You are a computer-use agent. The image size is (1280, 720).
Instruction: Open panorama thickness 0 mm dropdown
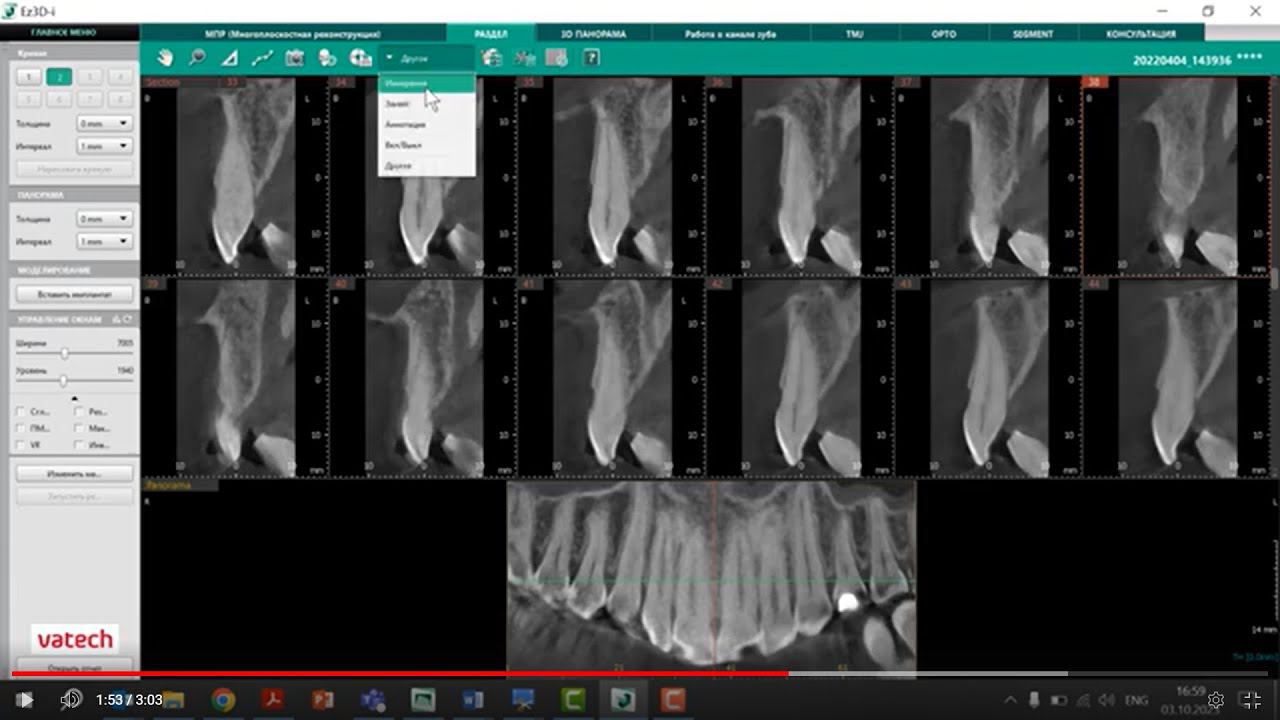[105, 219]
